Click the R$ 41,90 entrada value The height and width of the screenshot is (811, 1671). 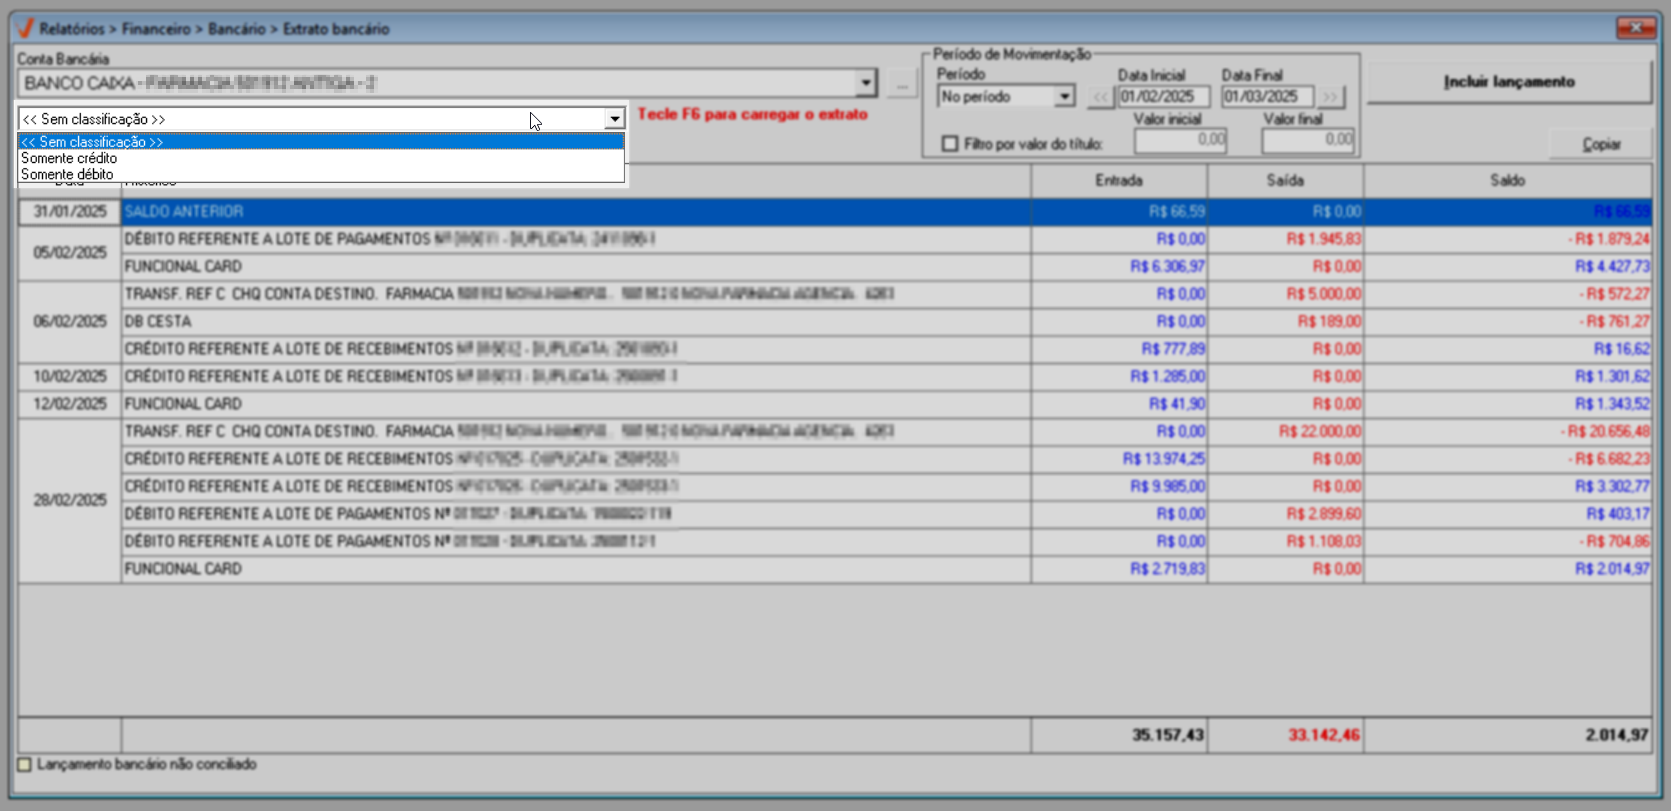1177,404
